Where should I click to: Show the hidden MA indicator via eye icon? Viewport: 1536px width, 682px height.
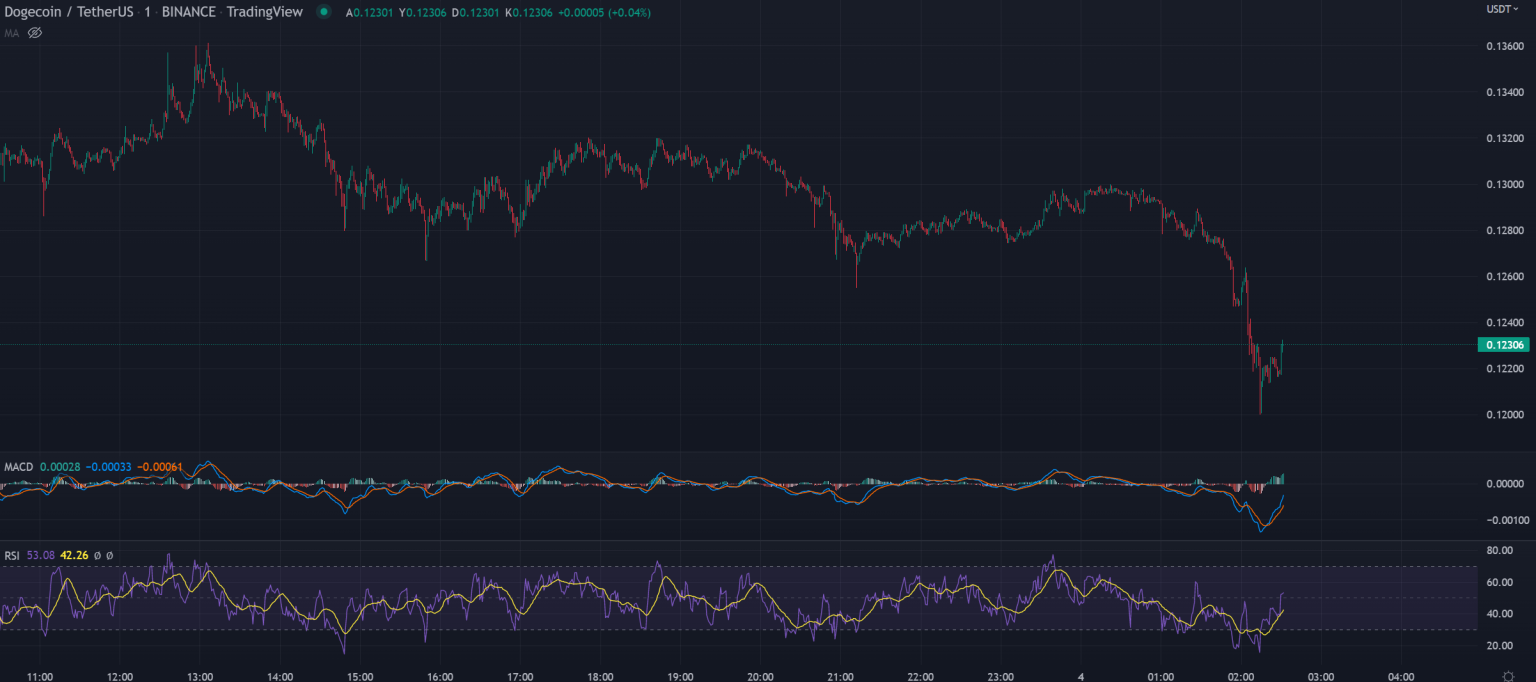click(35, 33)
